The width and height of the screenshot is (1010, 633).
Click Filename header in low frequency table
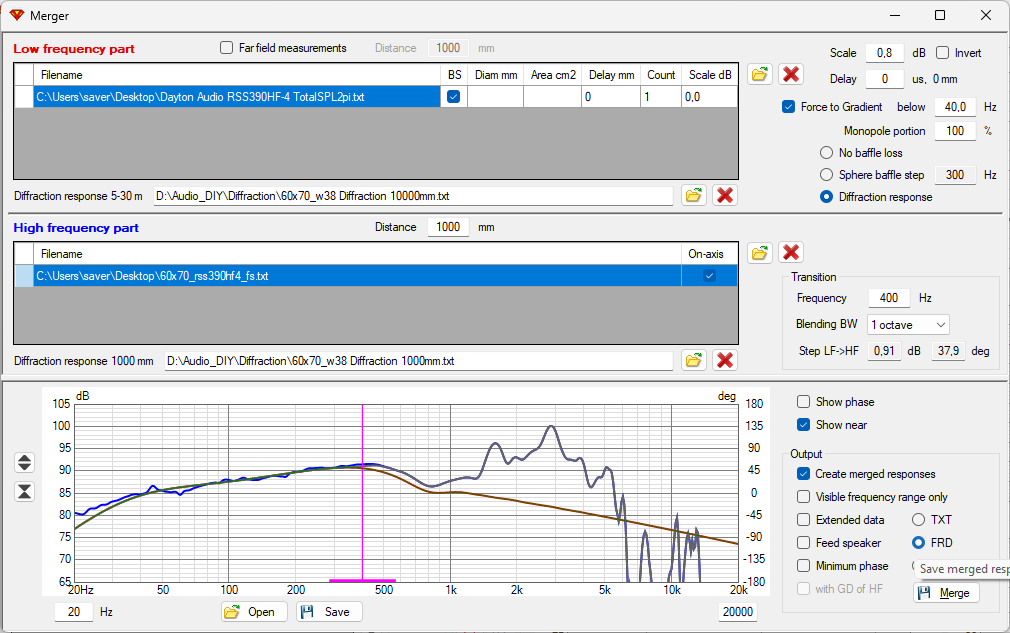click(237, 75)
